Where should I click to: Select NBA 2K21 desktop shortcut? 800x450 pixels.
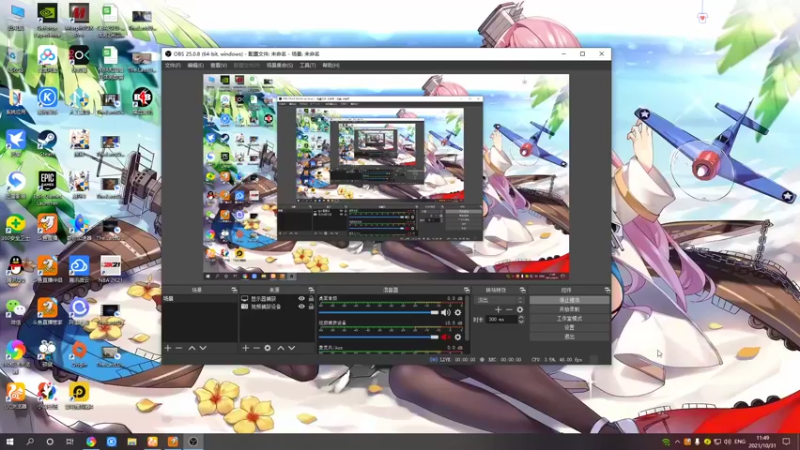110,269
